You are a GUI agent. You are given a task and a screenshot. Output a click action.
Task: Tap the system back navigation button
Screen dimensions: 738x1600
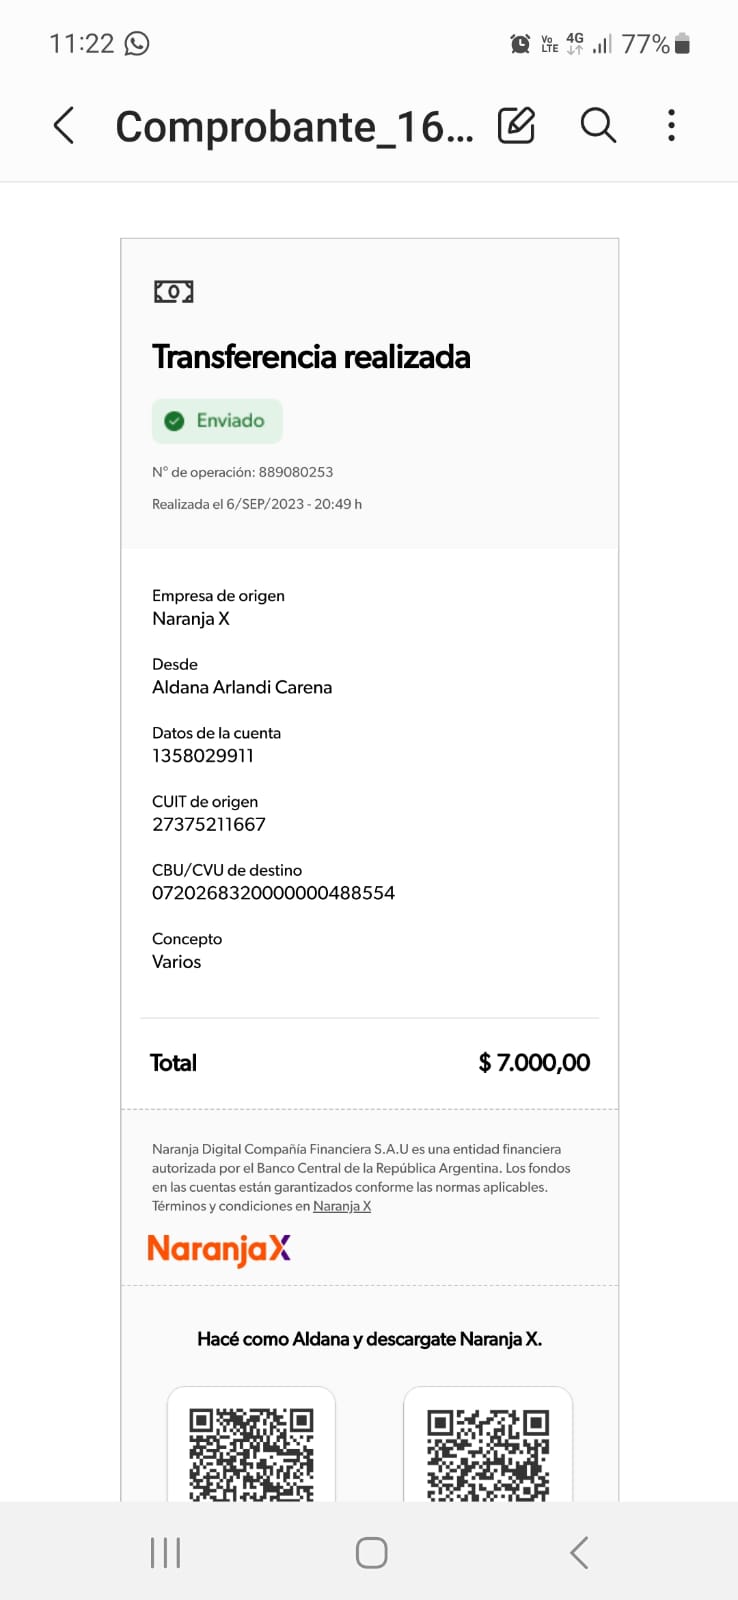click(579, 1553)
